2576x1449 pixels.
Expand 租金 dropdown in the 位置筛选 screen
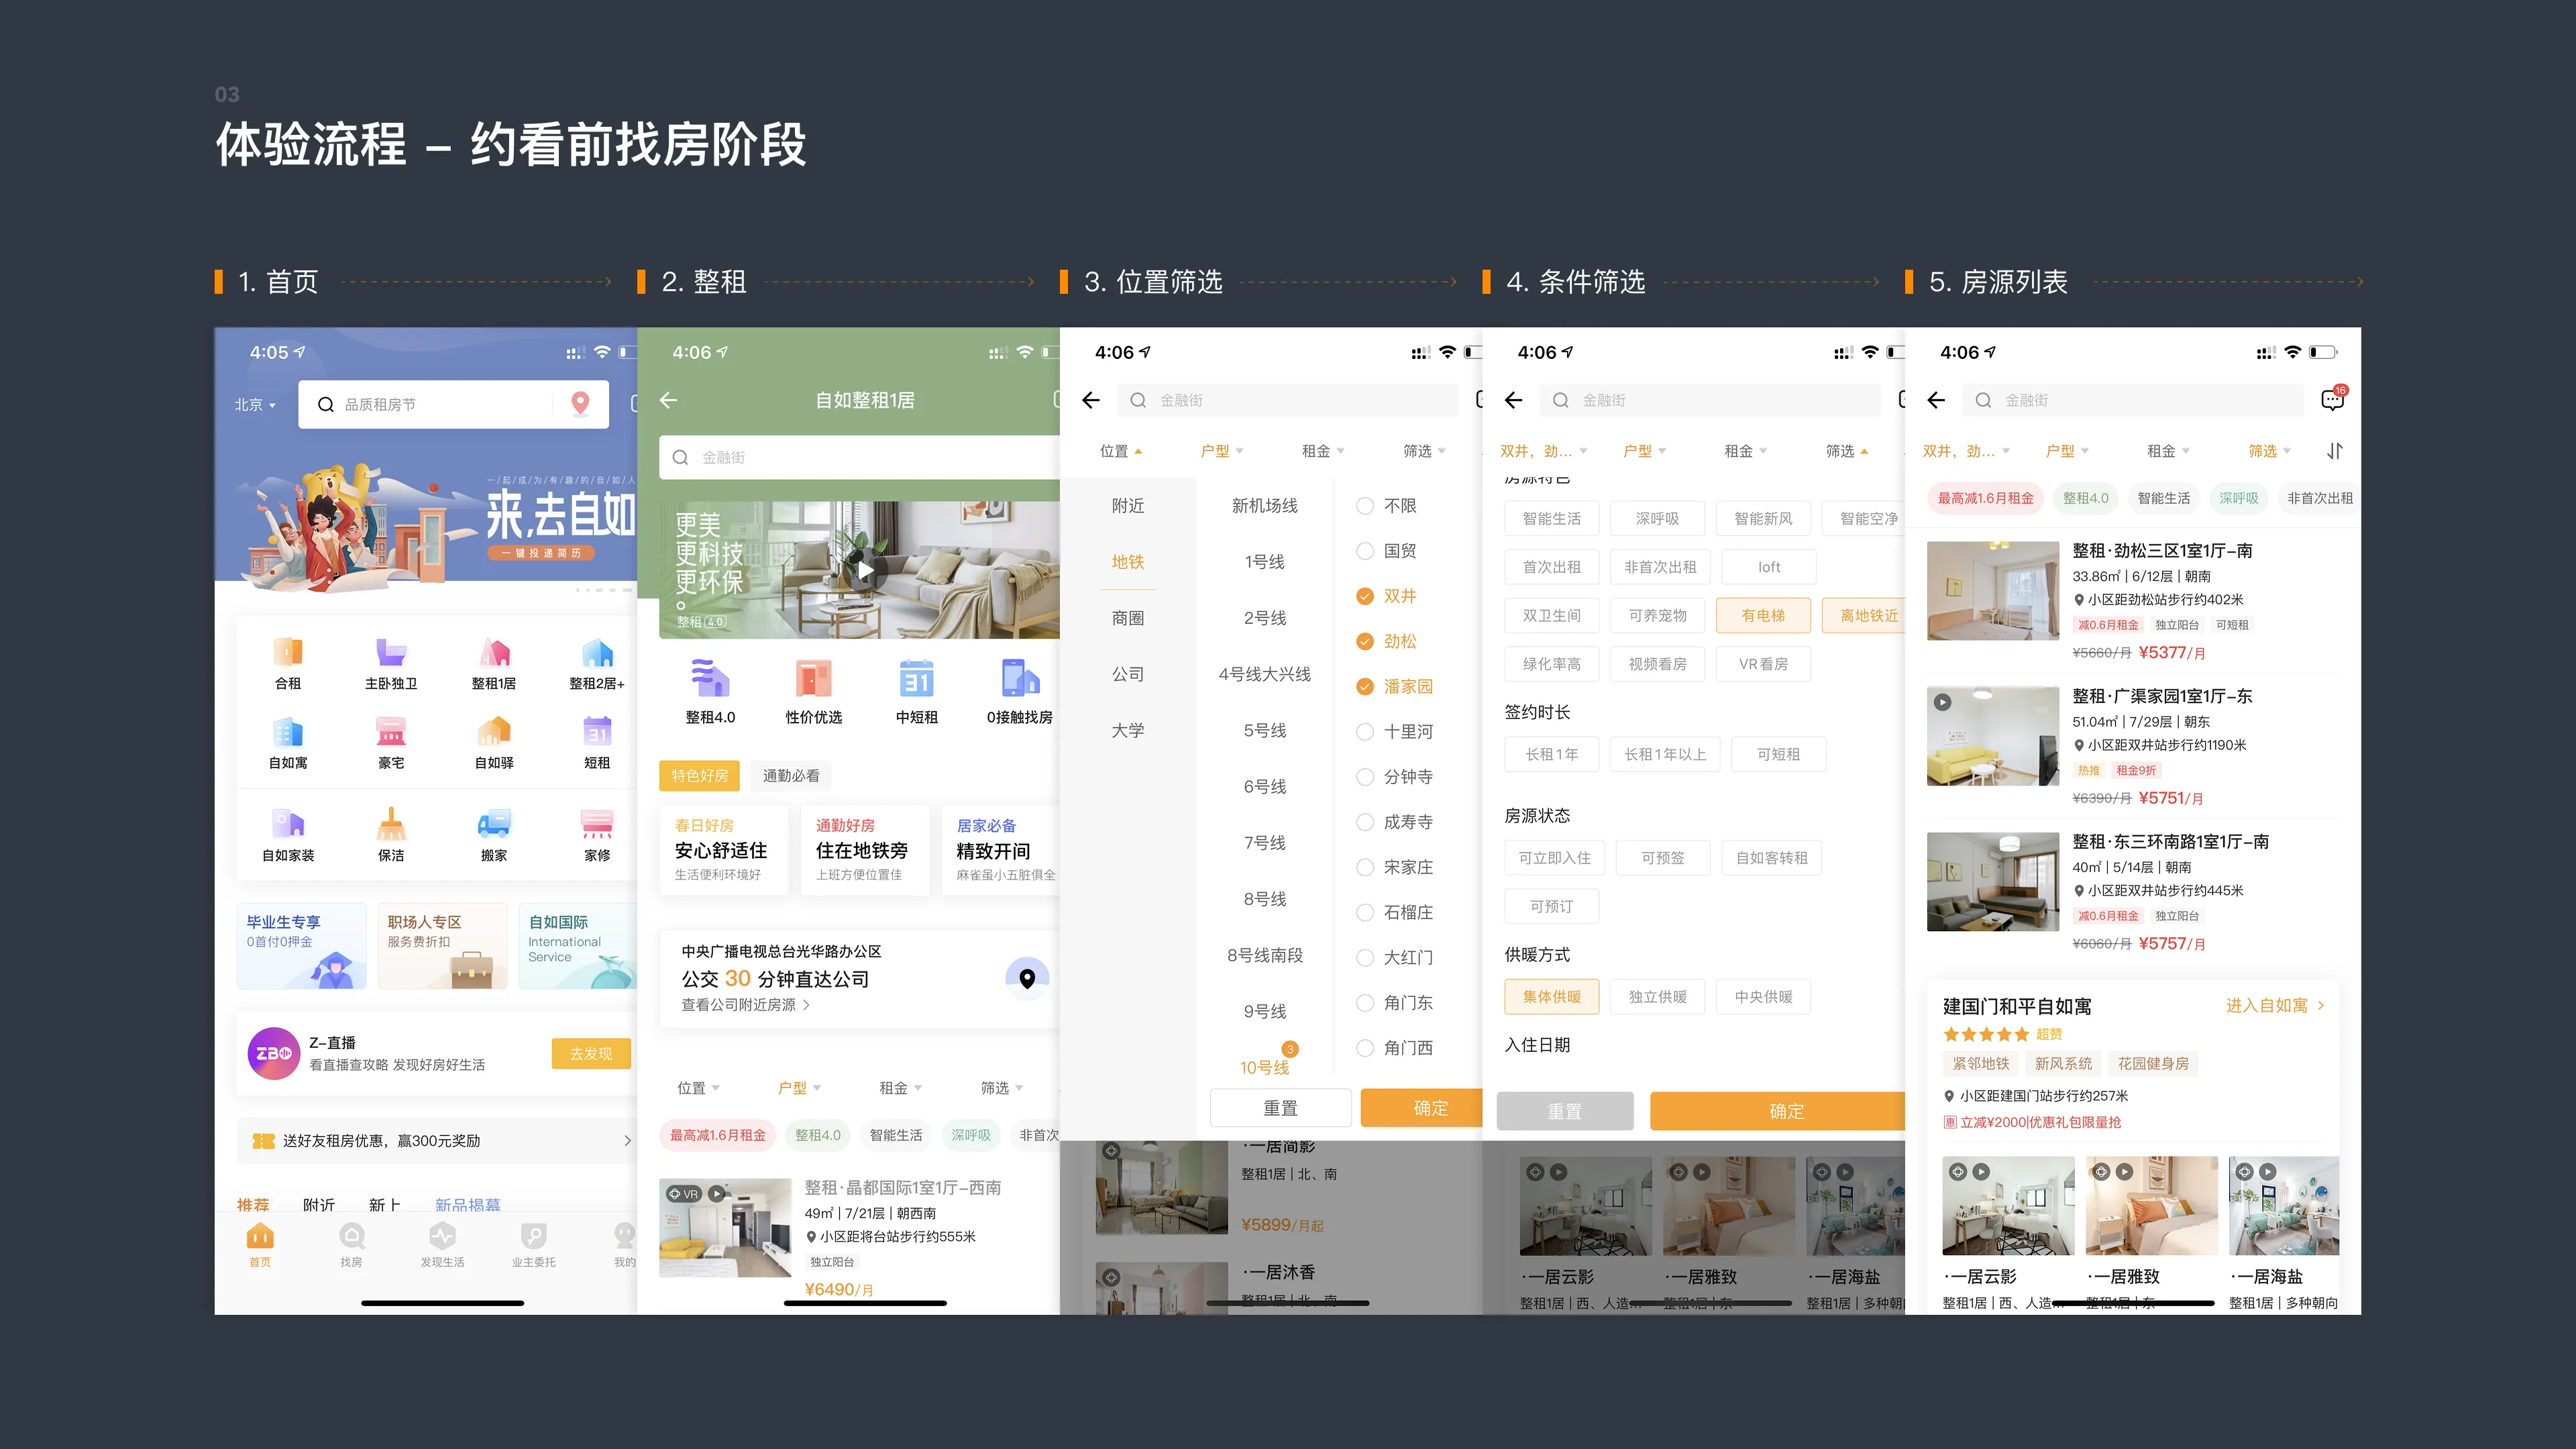click(1323, 451)
